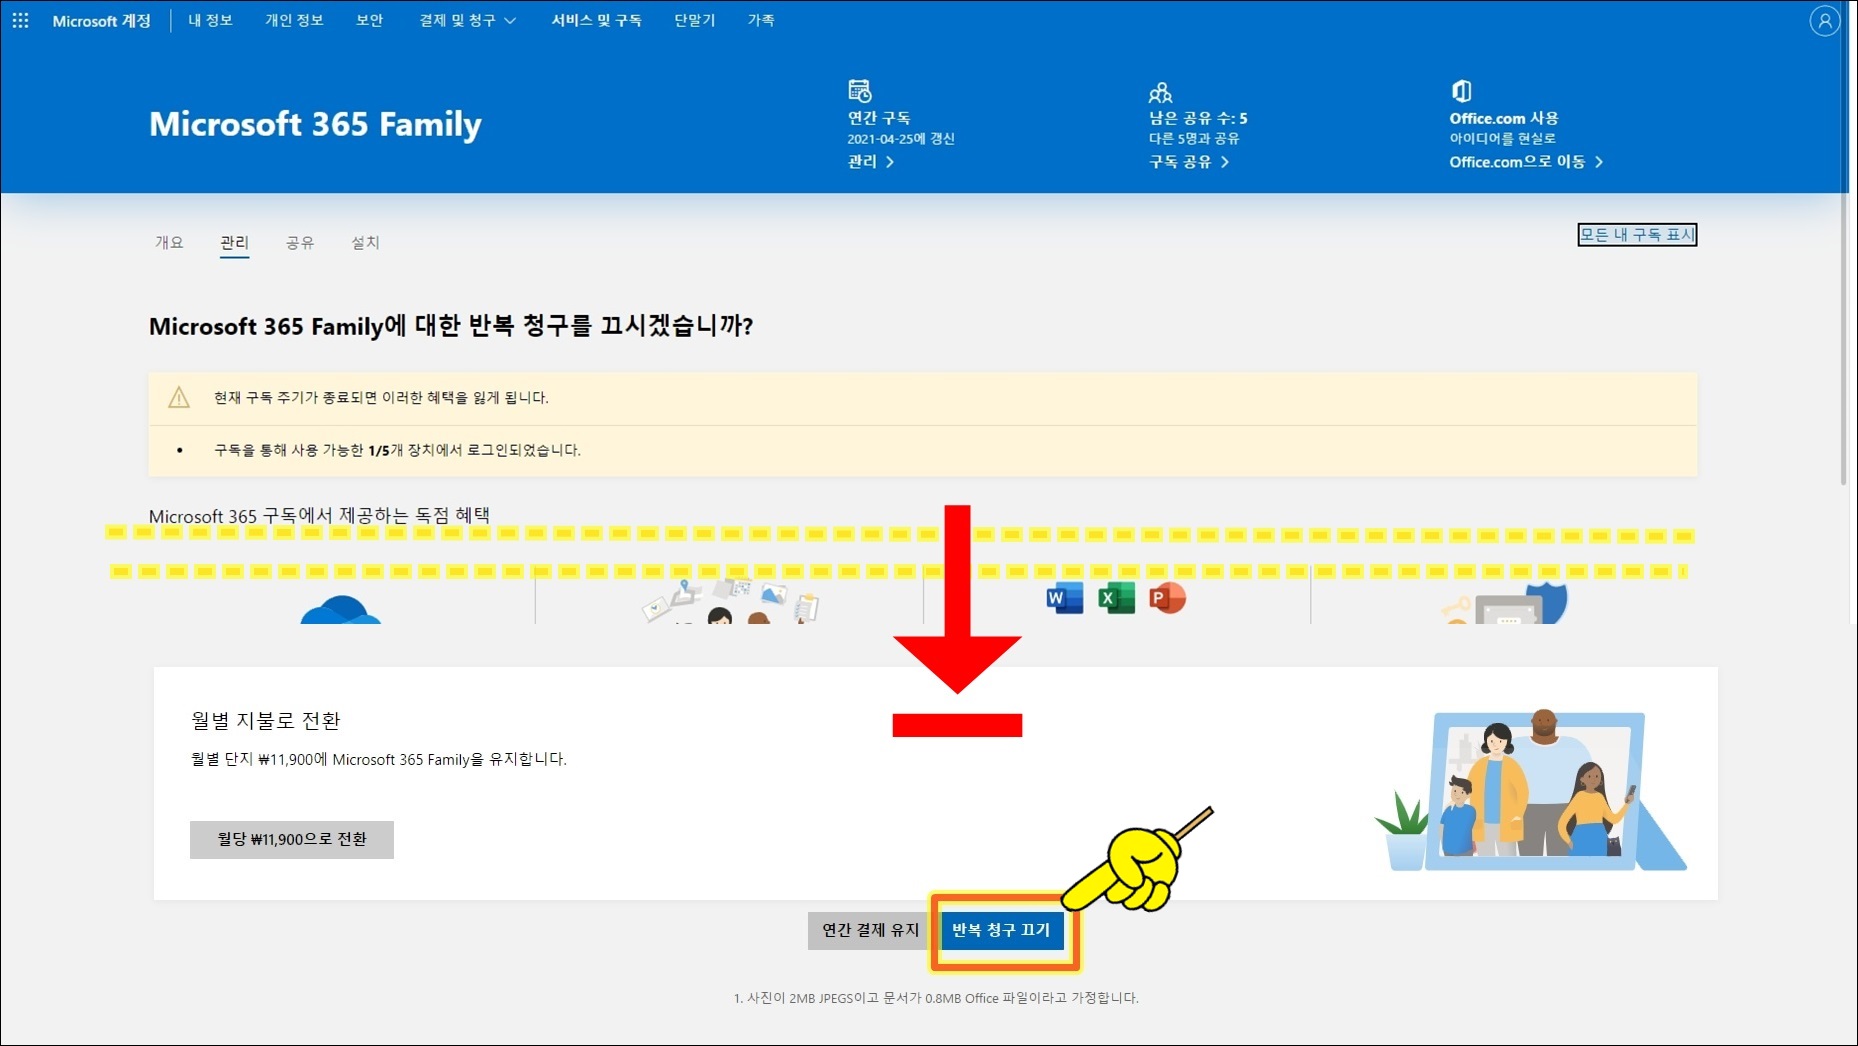Image resolution: width=1858 pixels, height=1046 pixels.
Task: Click the Office logo icon in header
Action: point(1461,91)
